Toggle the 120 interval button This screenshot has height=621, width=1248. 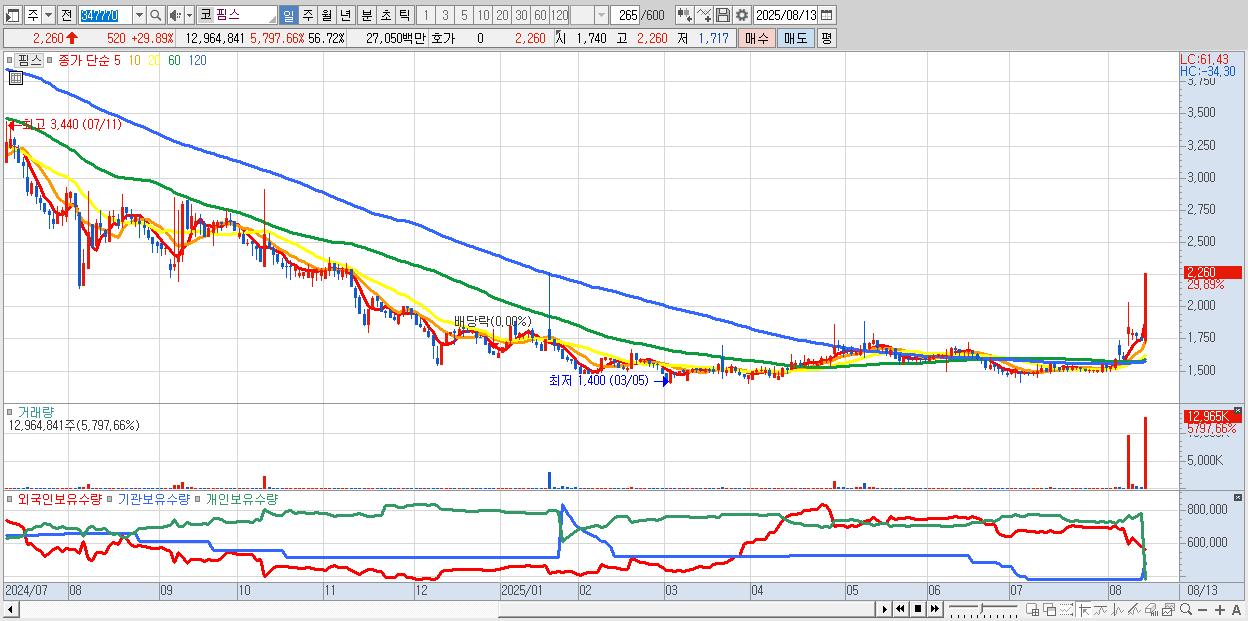coord(559,15)
